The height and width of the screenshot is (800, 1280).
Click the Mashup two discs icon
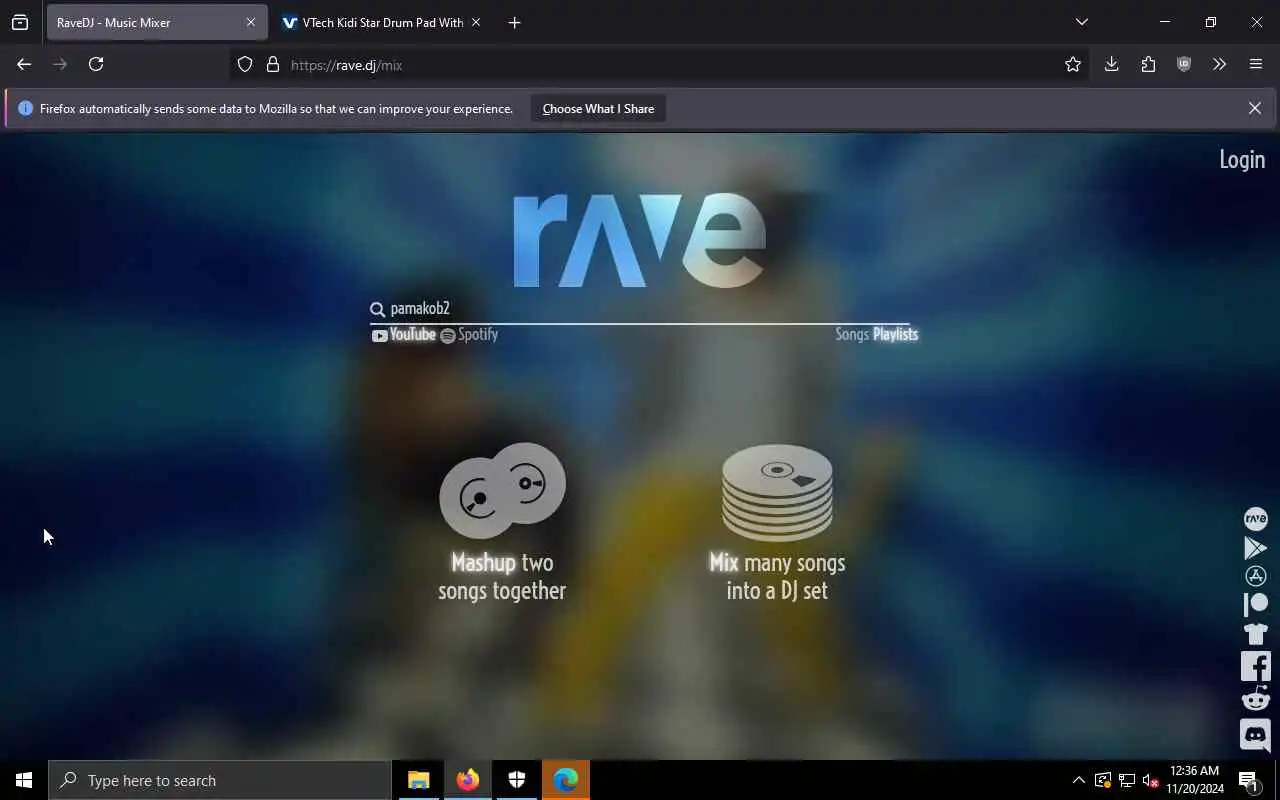click(502, 490)
